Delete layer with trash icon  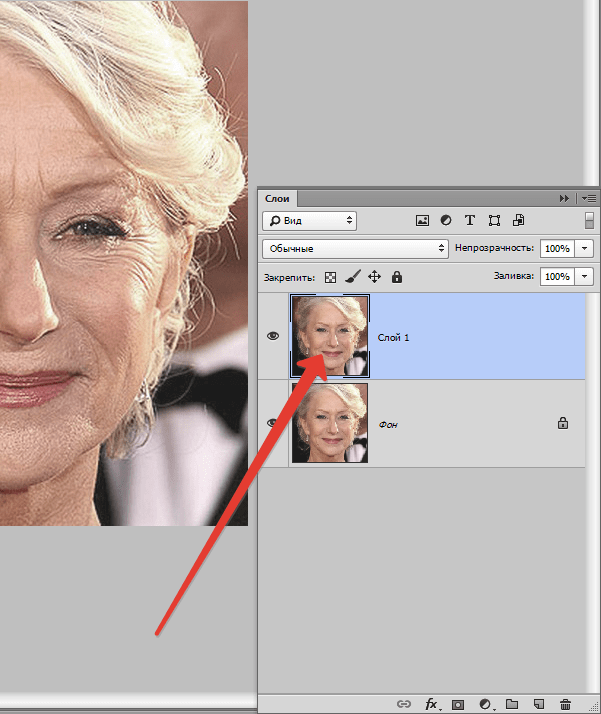coord(565,704)
